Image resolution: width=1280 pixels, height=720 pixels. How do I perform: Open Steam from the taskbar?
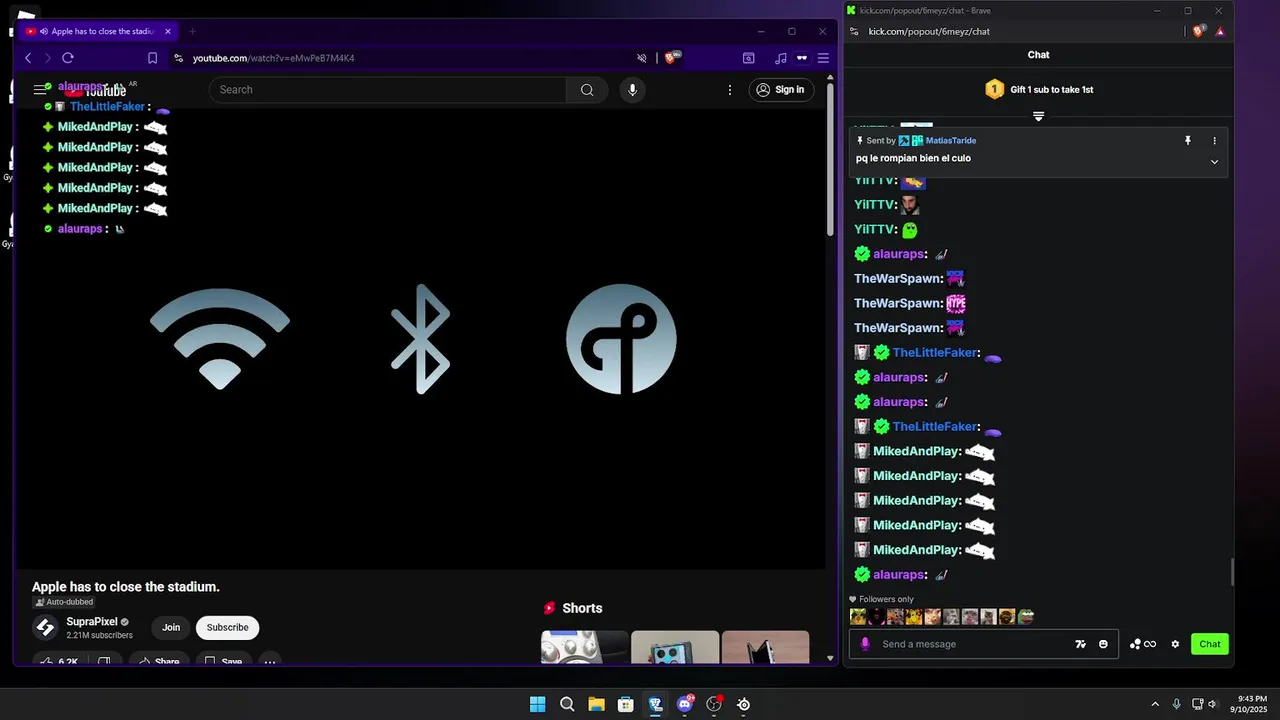743,704
